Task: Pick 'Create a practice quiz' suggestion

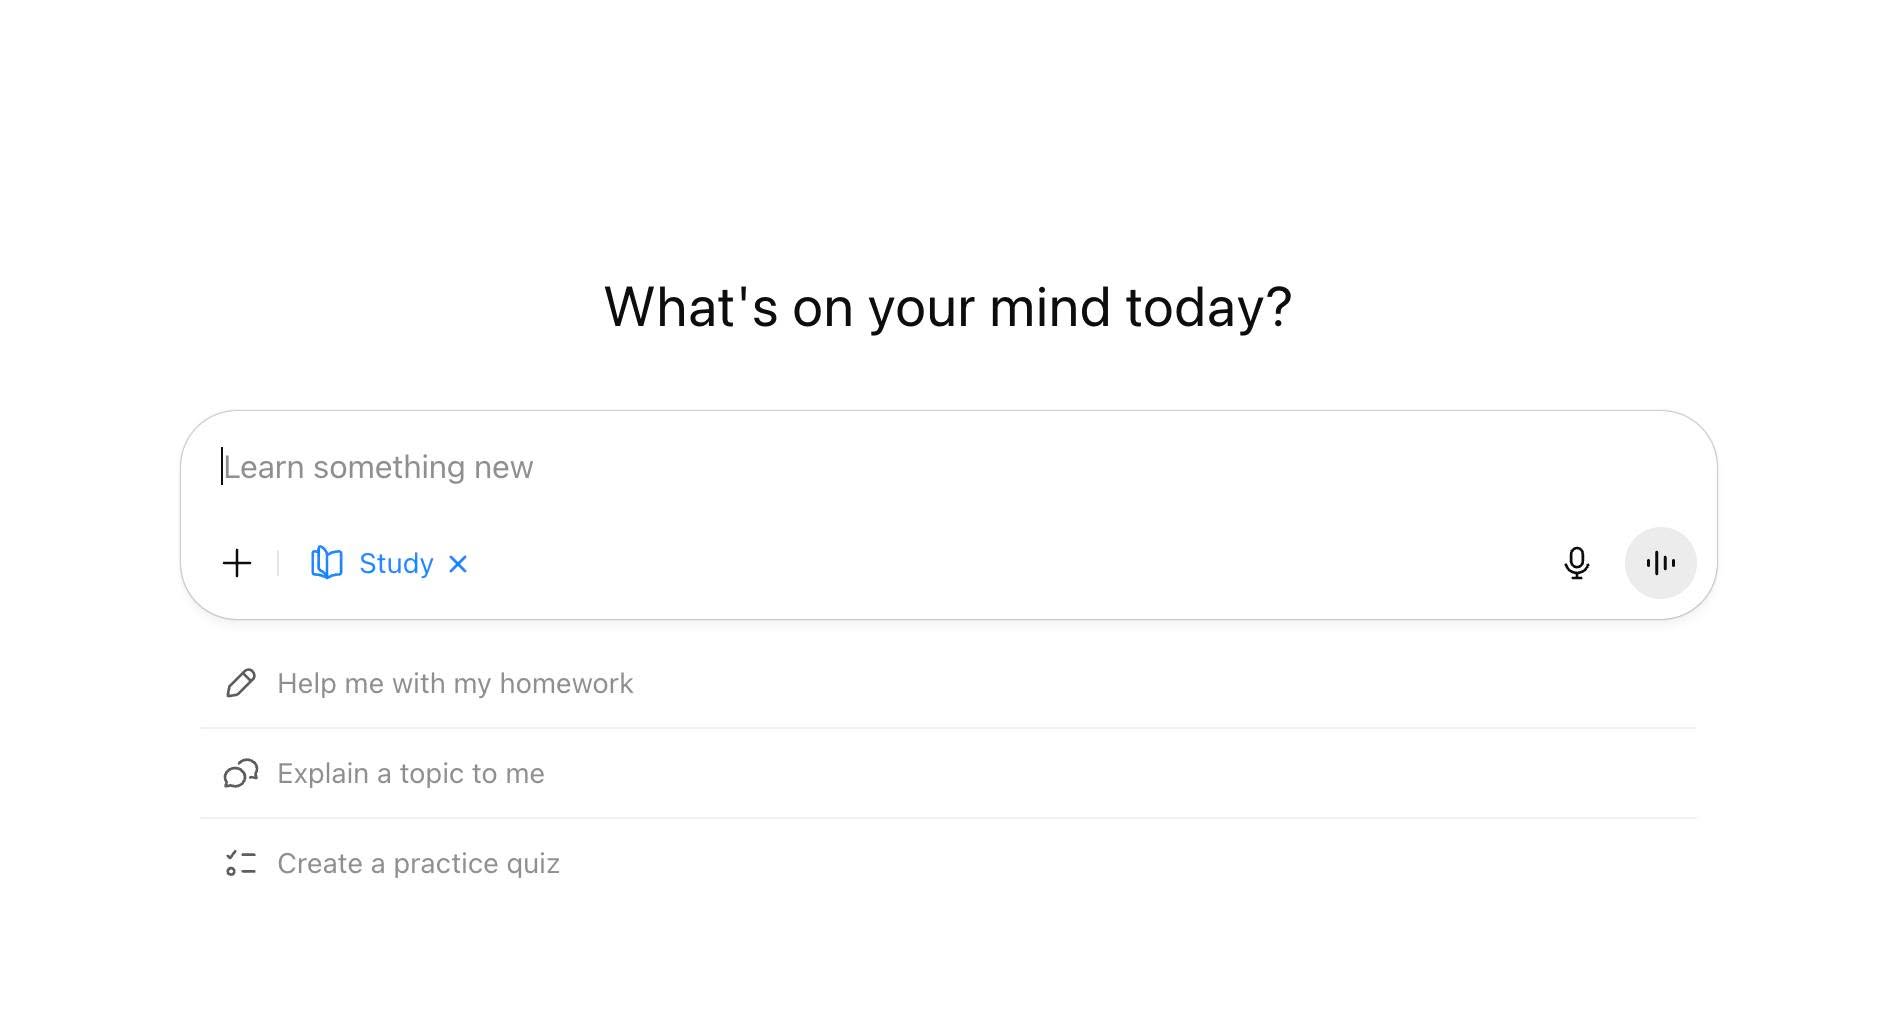Action: tap(418, 863)
